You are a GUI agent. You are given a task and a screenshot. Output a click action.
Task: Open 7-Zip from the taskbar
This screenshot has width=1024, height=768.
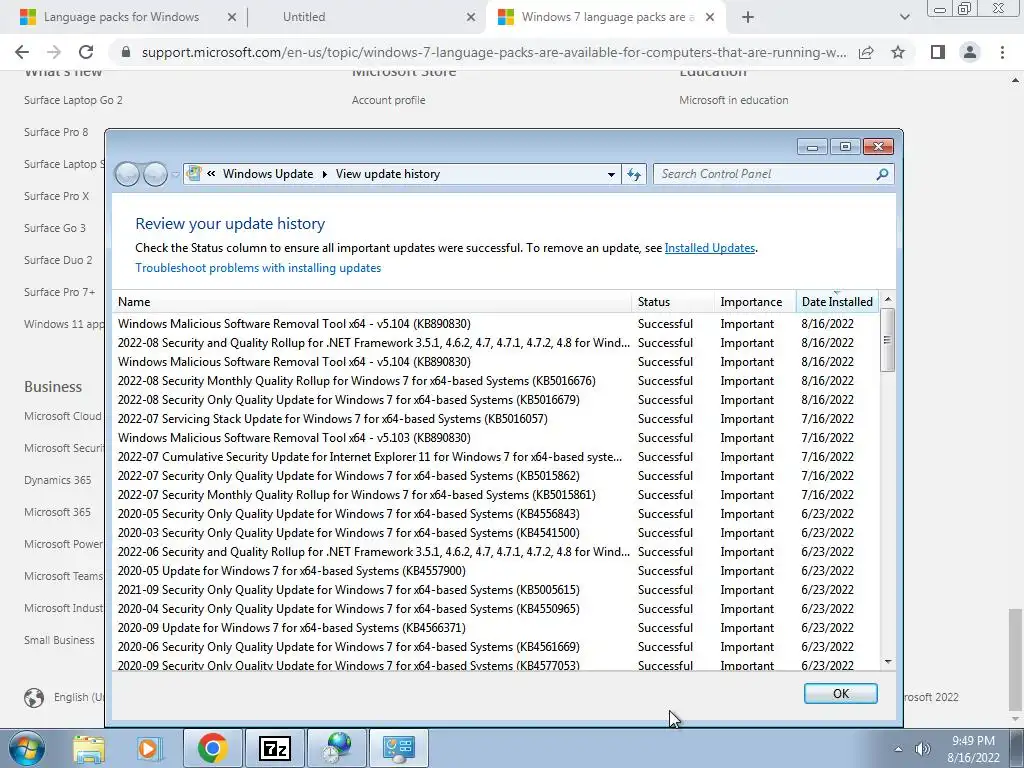pos(274,749)
